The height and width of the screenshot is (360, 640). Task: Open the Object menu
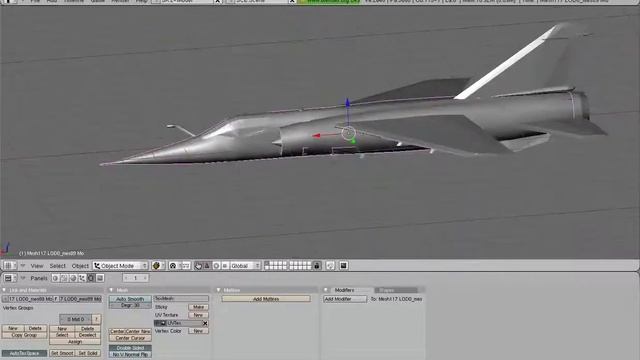(80, 266)
